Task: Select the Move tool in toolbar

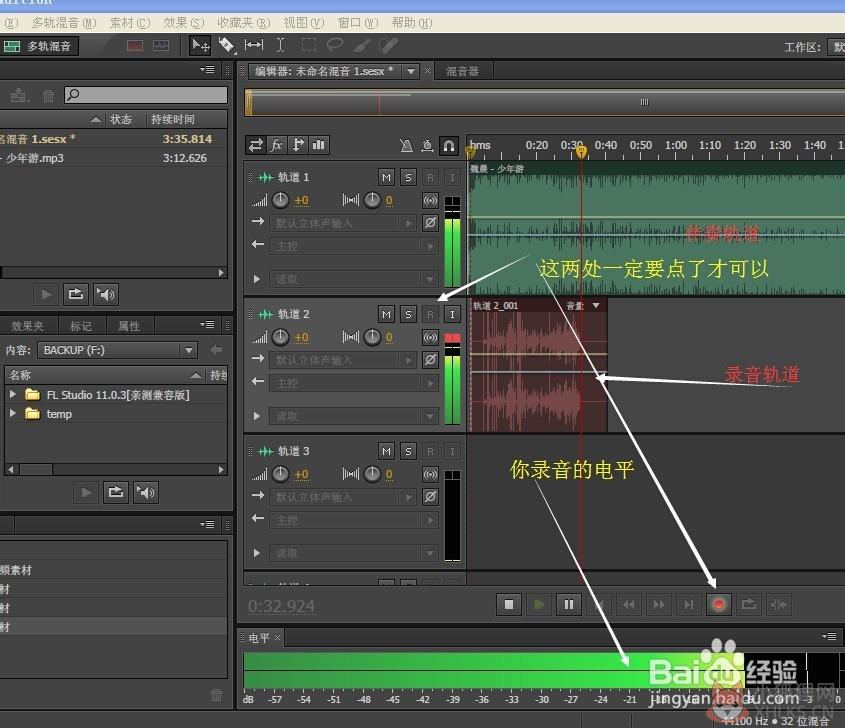Action: 200,45
